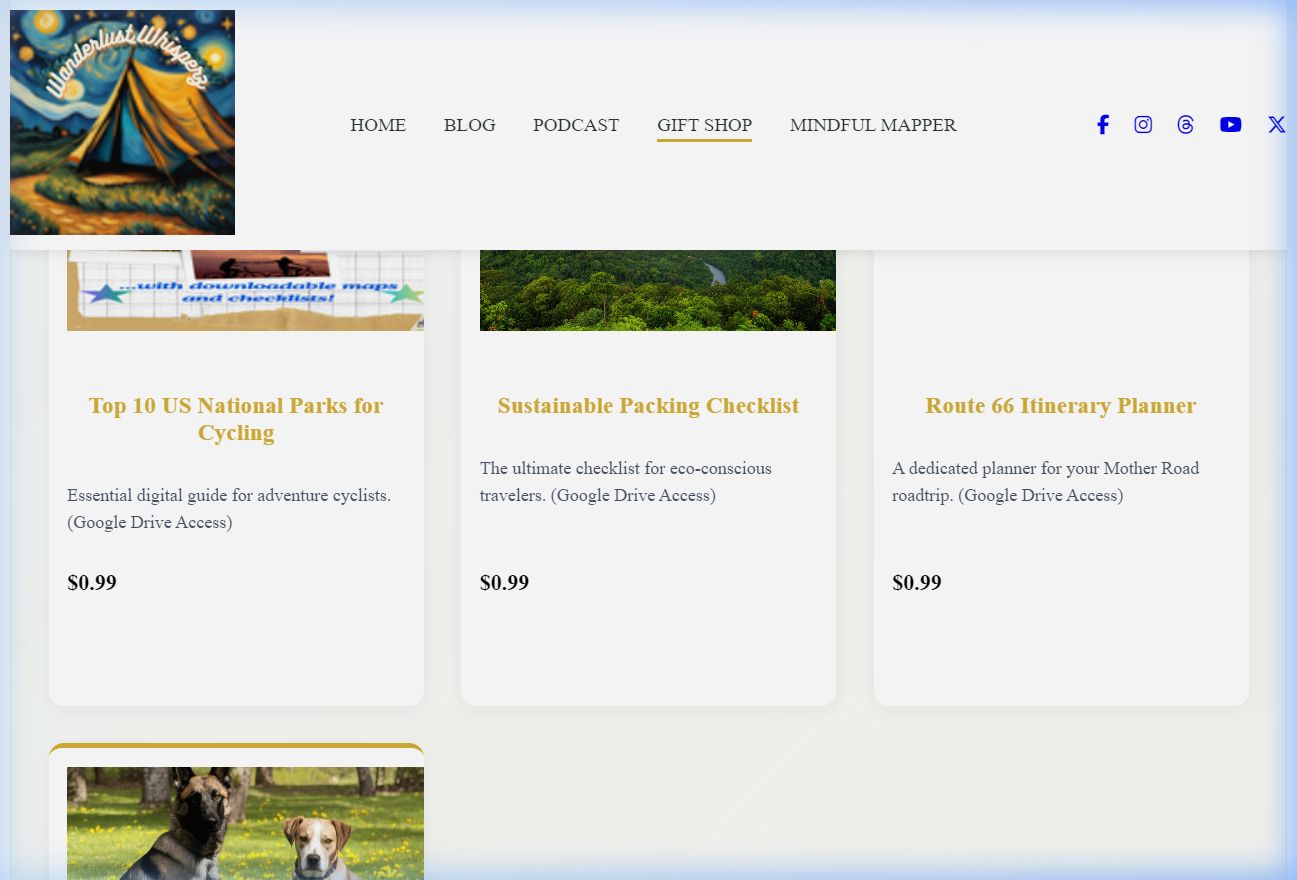Open the Threads social icon
The height and width of the screenshot is (880, 1297).
[x=1185, y=125]
